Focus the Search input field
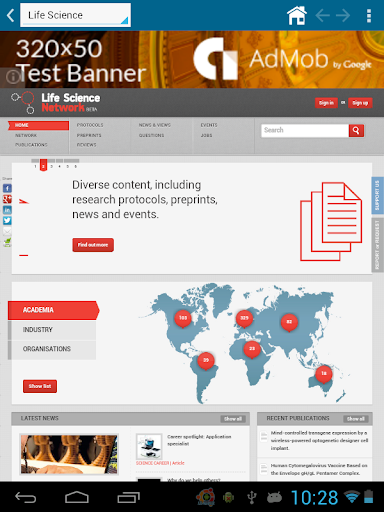 click(305, 131)
